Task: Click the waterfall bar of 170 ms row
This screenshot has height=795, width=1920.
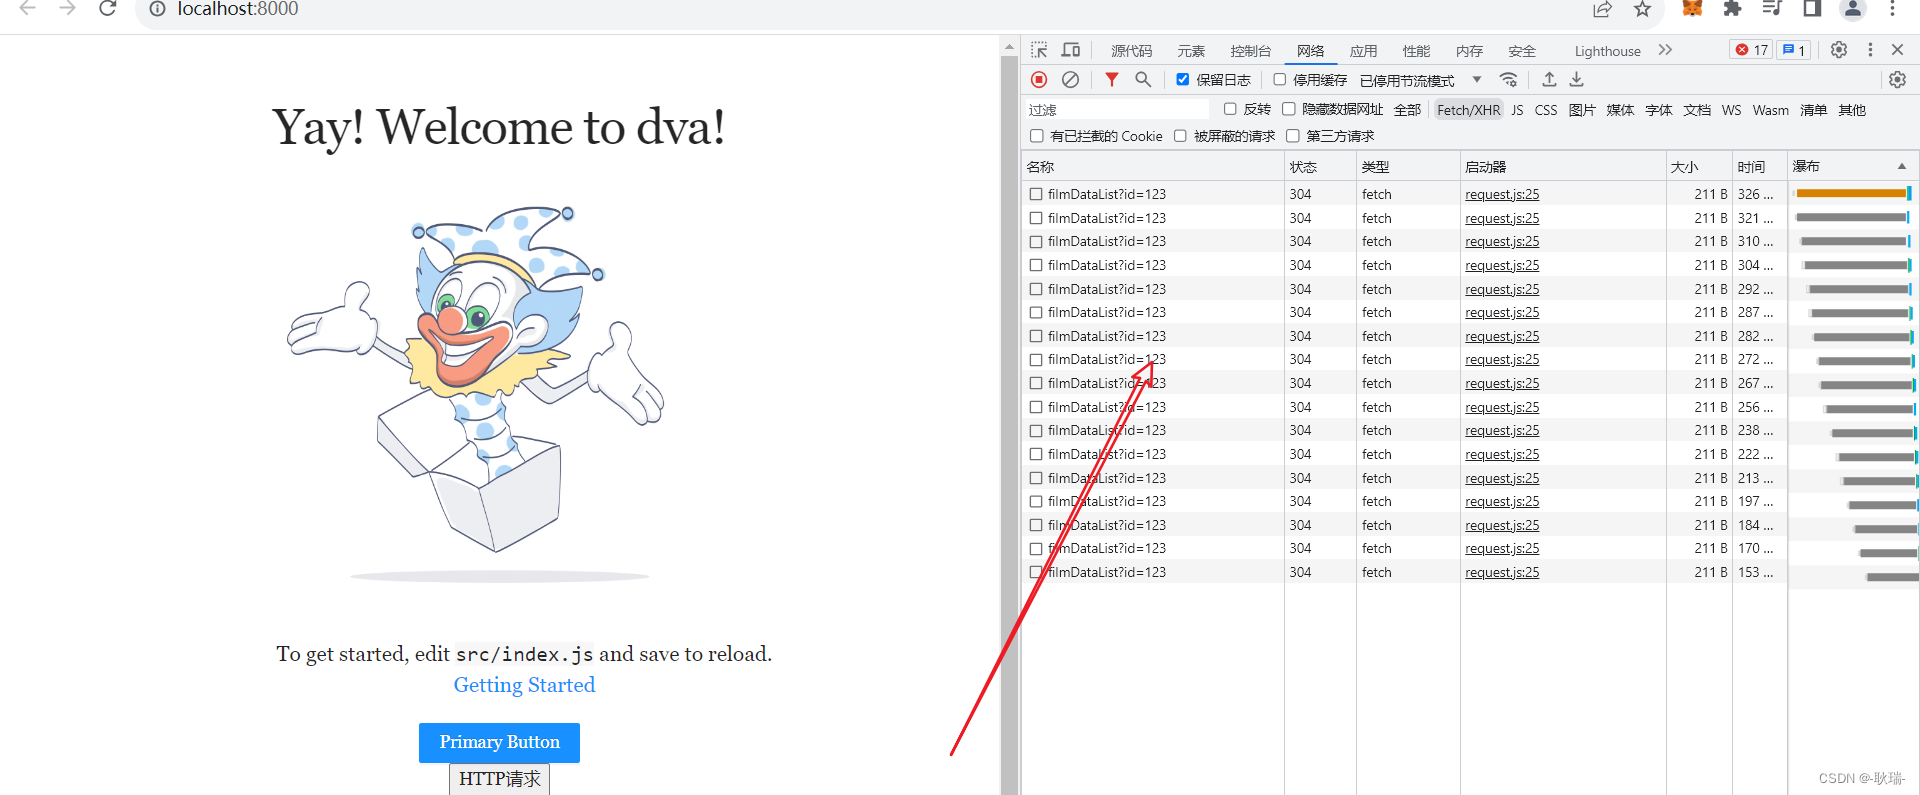Action: point(1888,552)
